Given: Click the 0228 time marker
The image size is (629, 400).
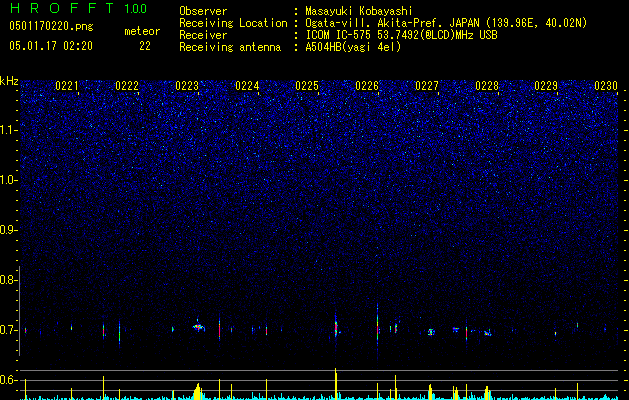Looking at the screenshot, I should (x=487, y=86).
